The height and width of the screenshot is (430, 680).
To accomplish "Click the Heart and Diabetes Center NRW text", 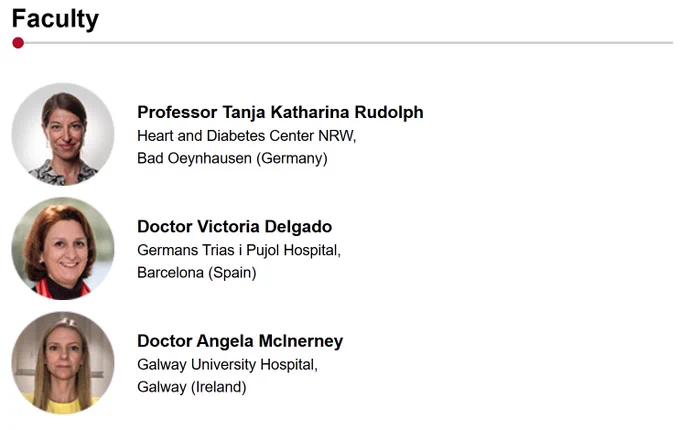I will (x=246, y=136).
